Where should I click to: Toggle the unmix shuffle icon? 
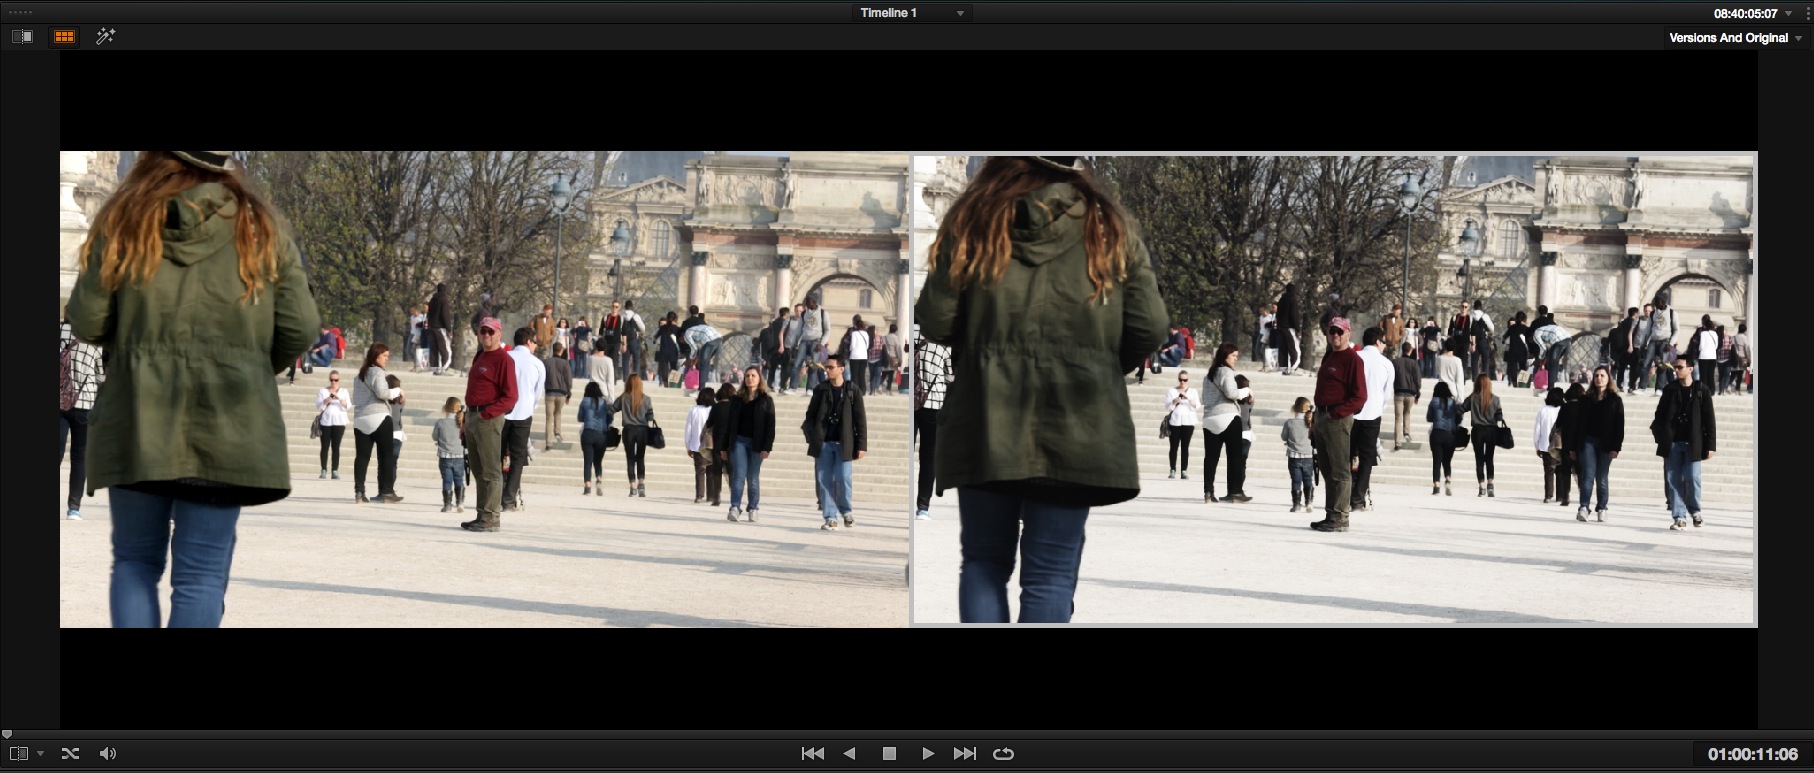coord(70,754)
